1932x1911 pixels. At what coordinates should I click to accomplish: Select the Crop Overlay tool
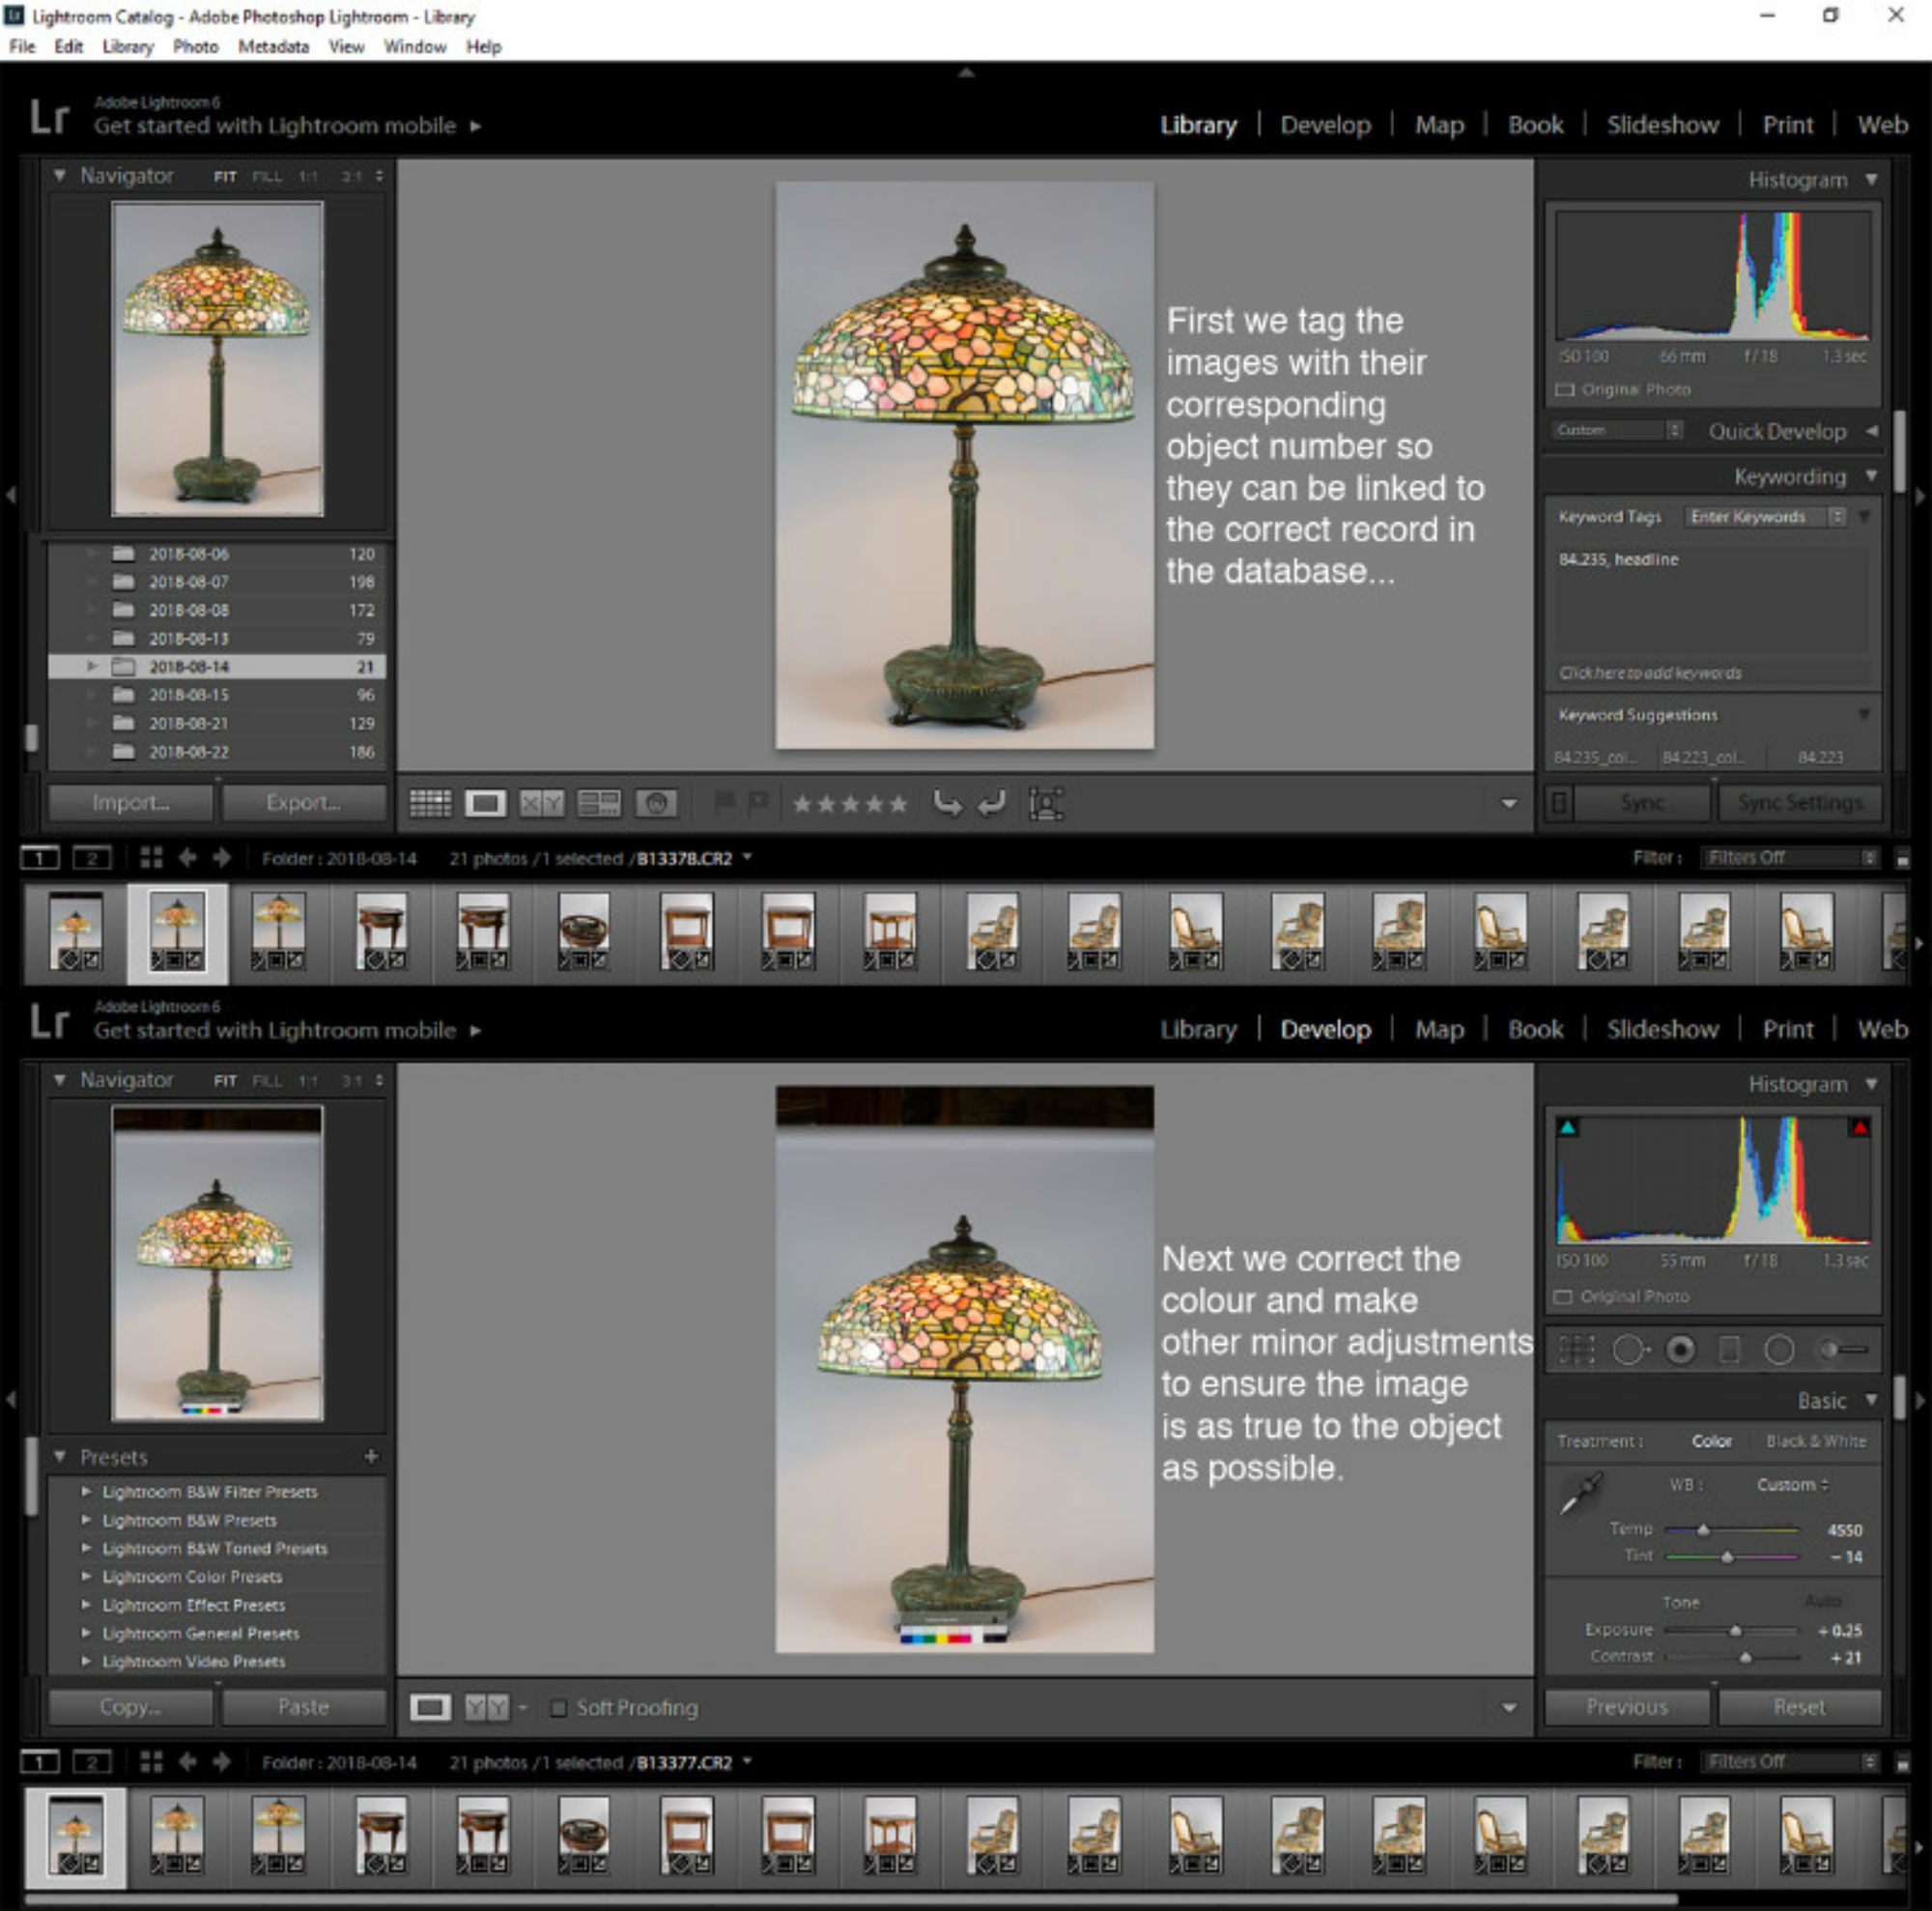pos(1576,1350)
